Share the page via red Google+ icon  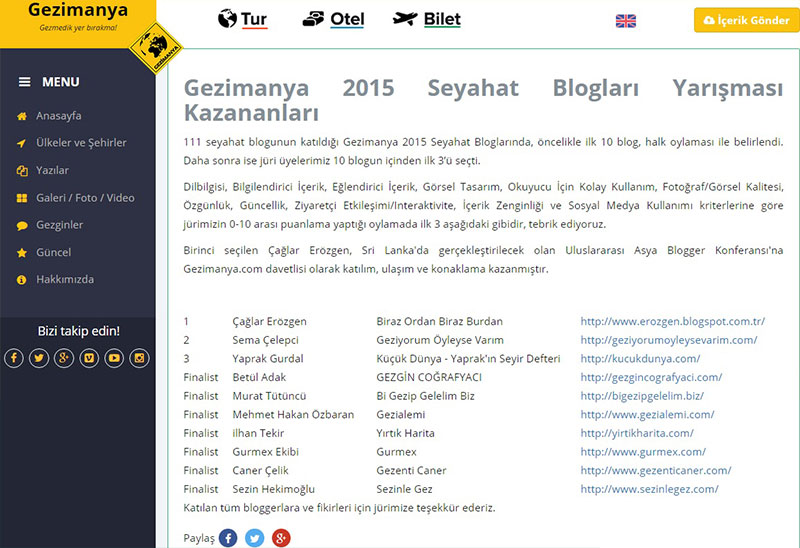[281, 538]
